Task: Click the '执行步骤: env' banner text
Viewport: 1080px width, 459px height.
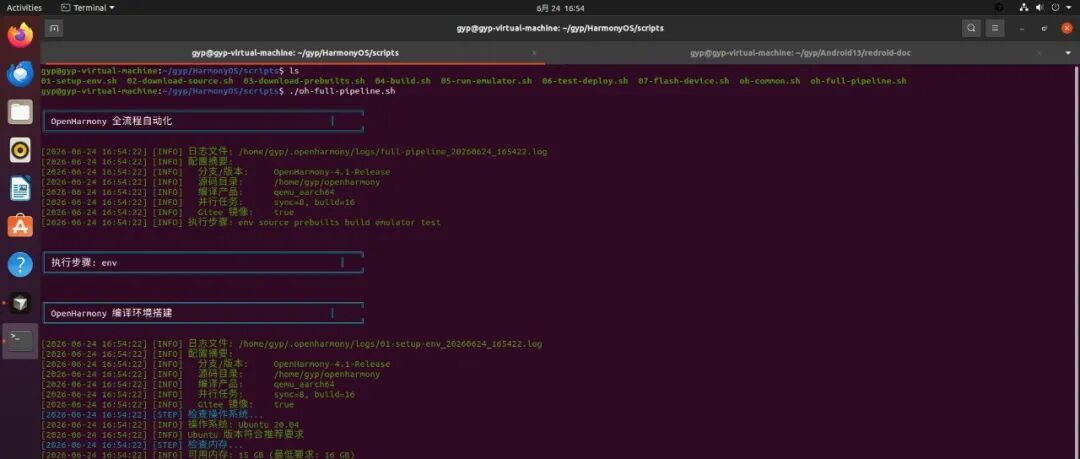Action: 84,263
